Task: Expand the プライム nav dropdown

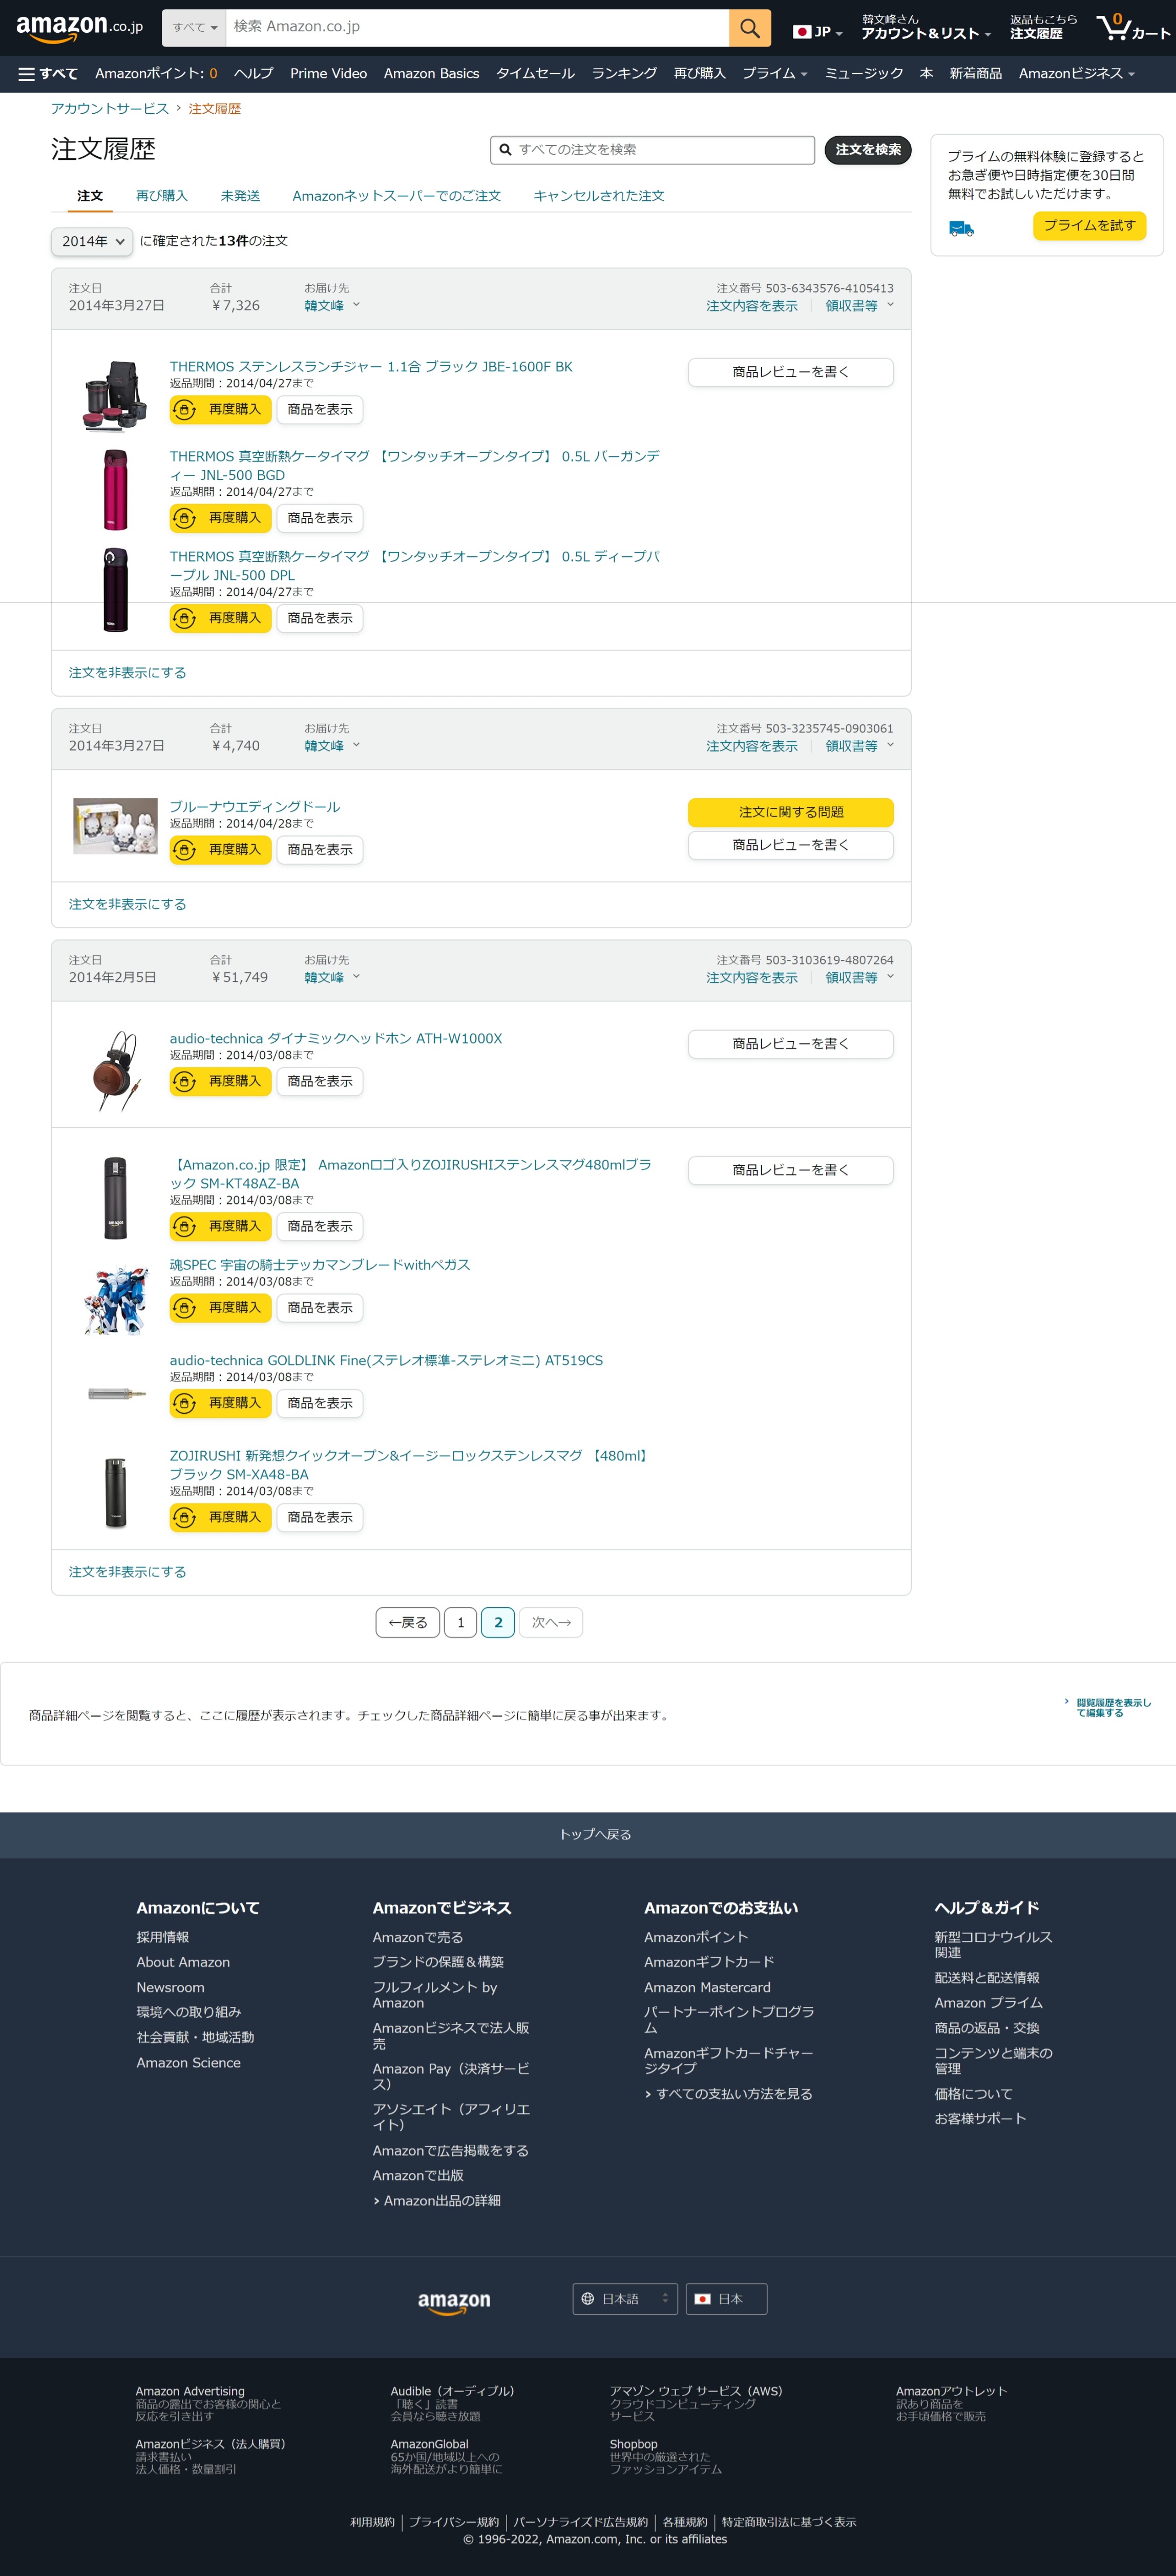Action: pyautogui.click(x=774, y=74)
